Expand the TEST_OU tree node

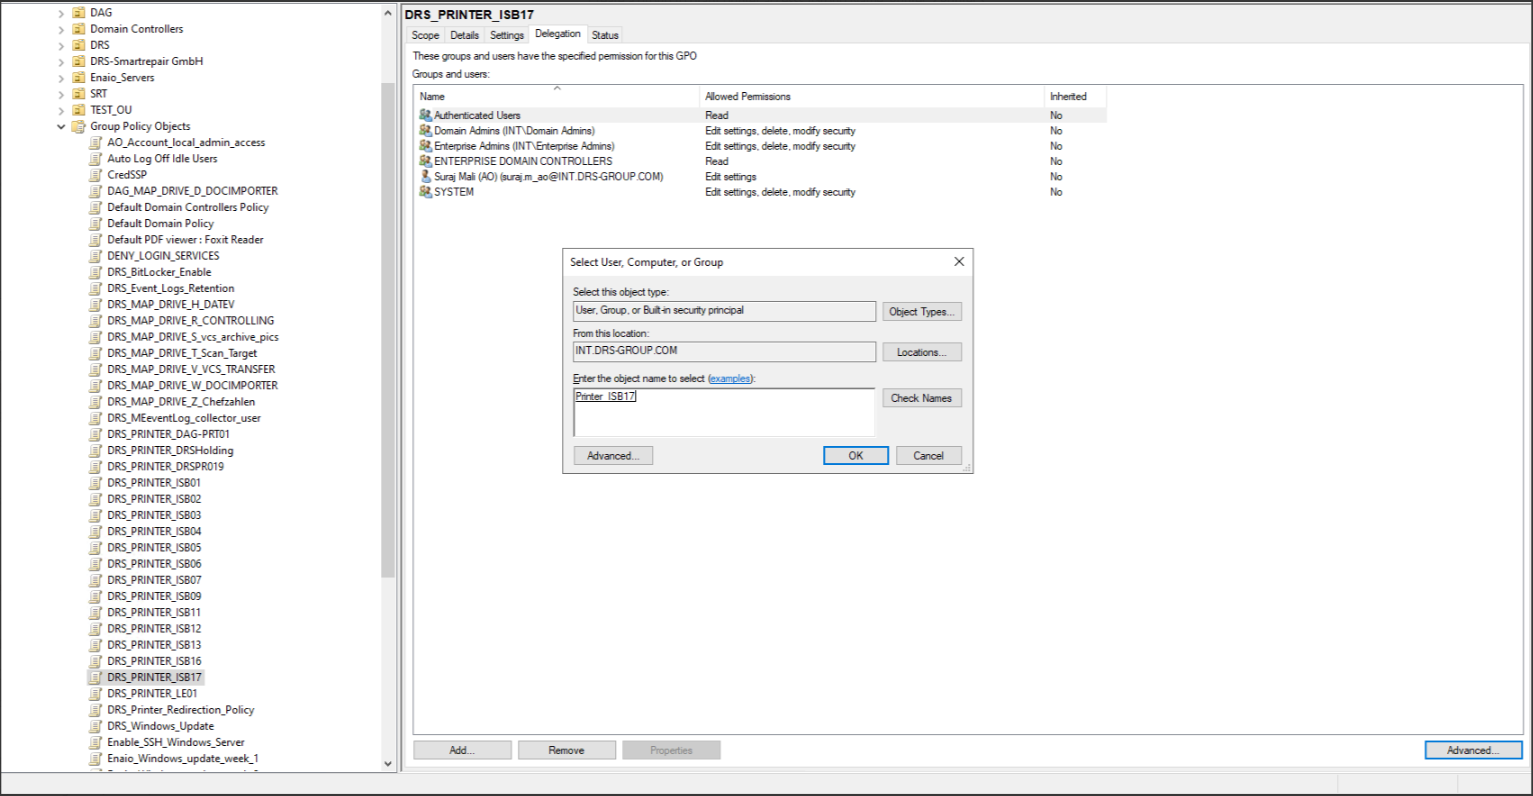coord(61,110)
